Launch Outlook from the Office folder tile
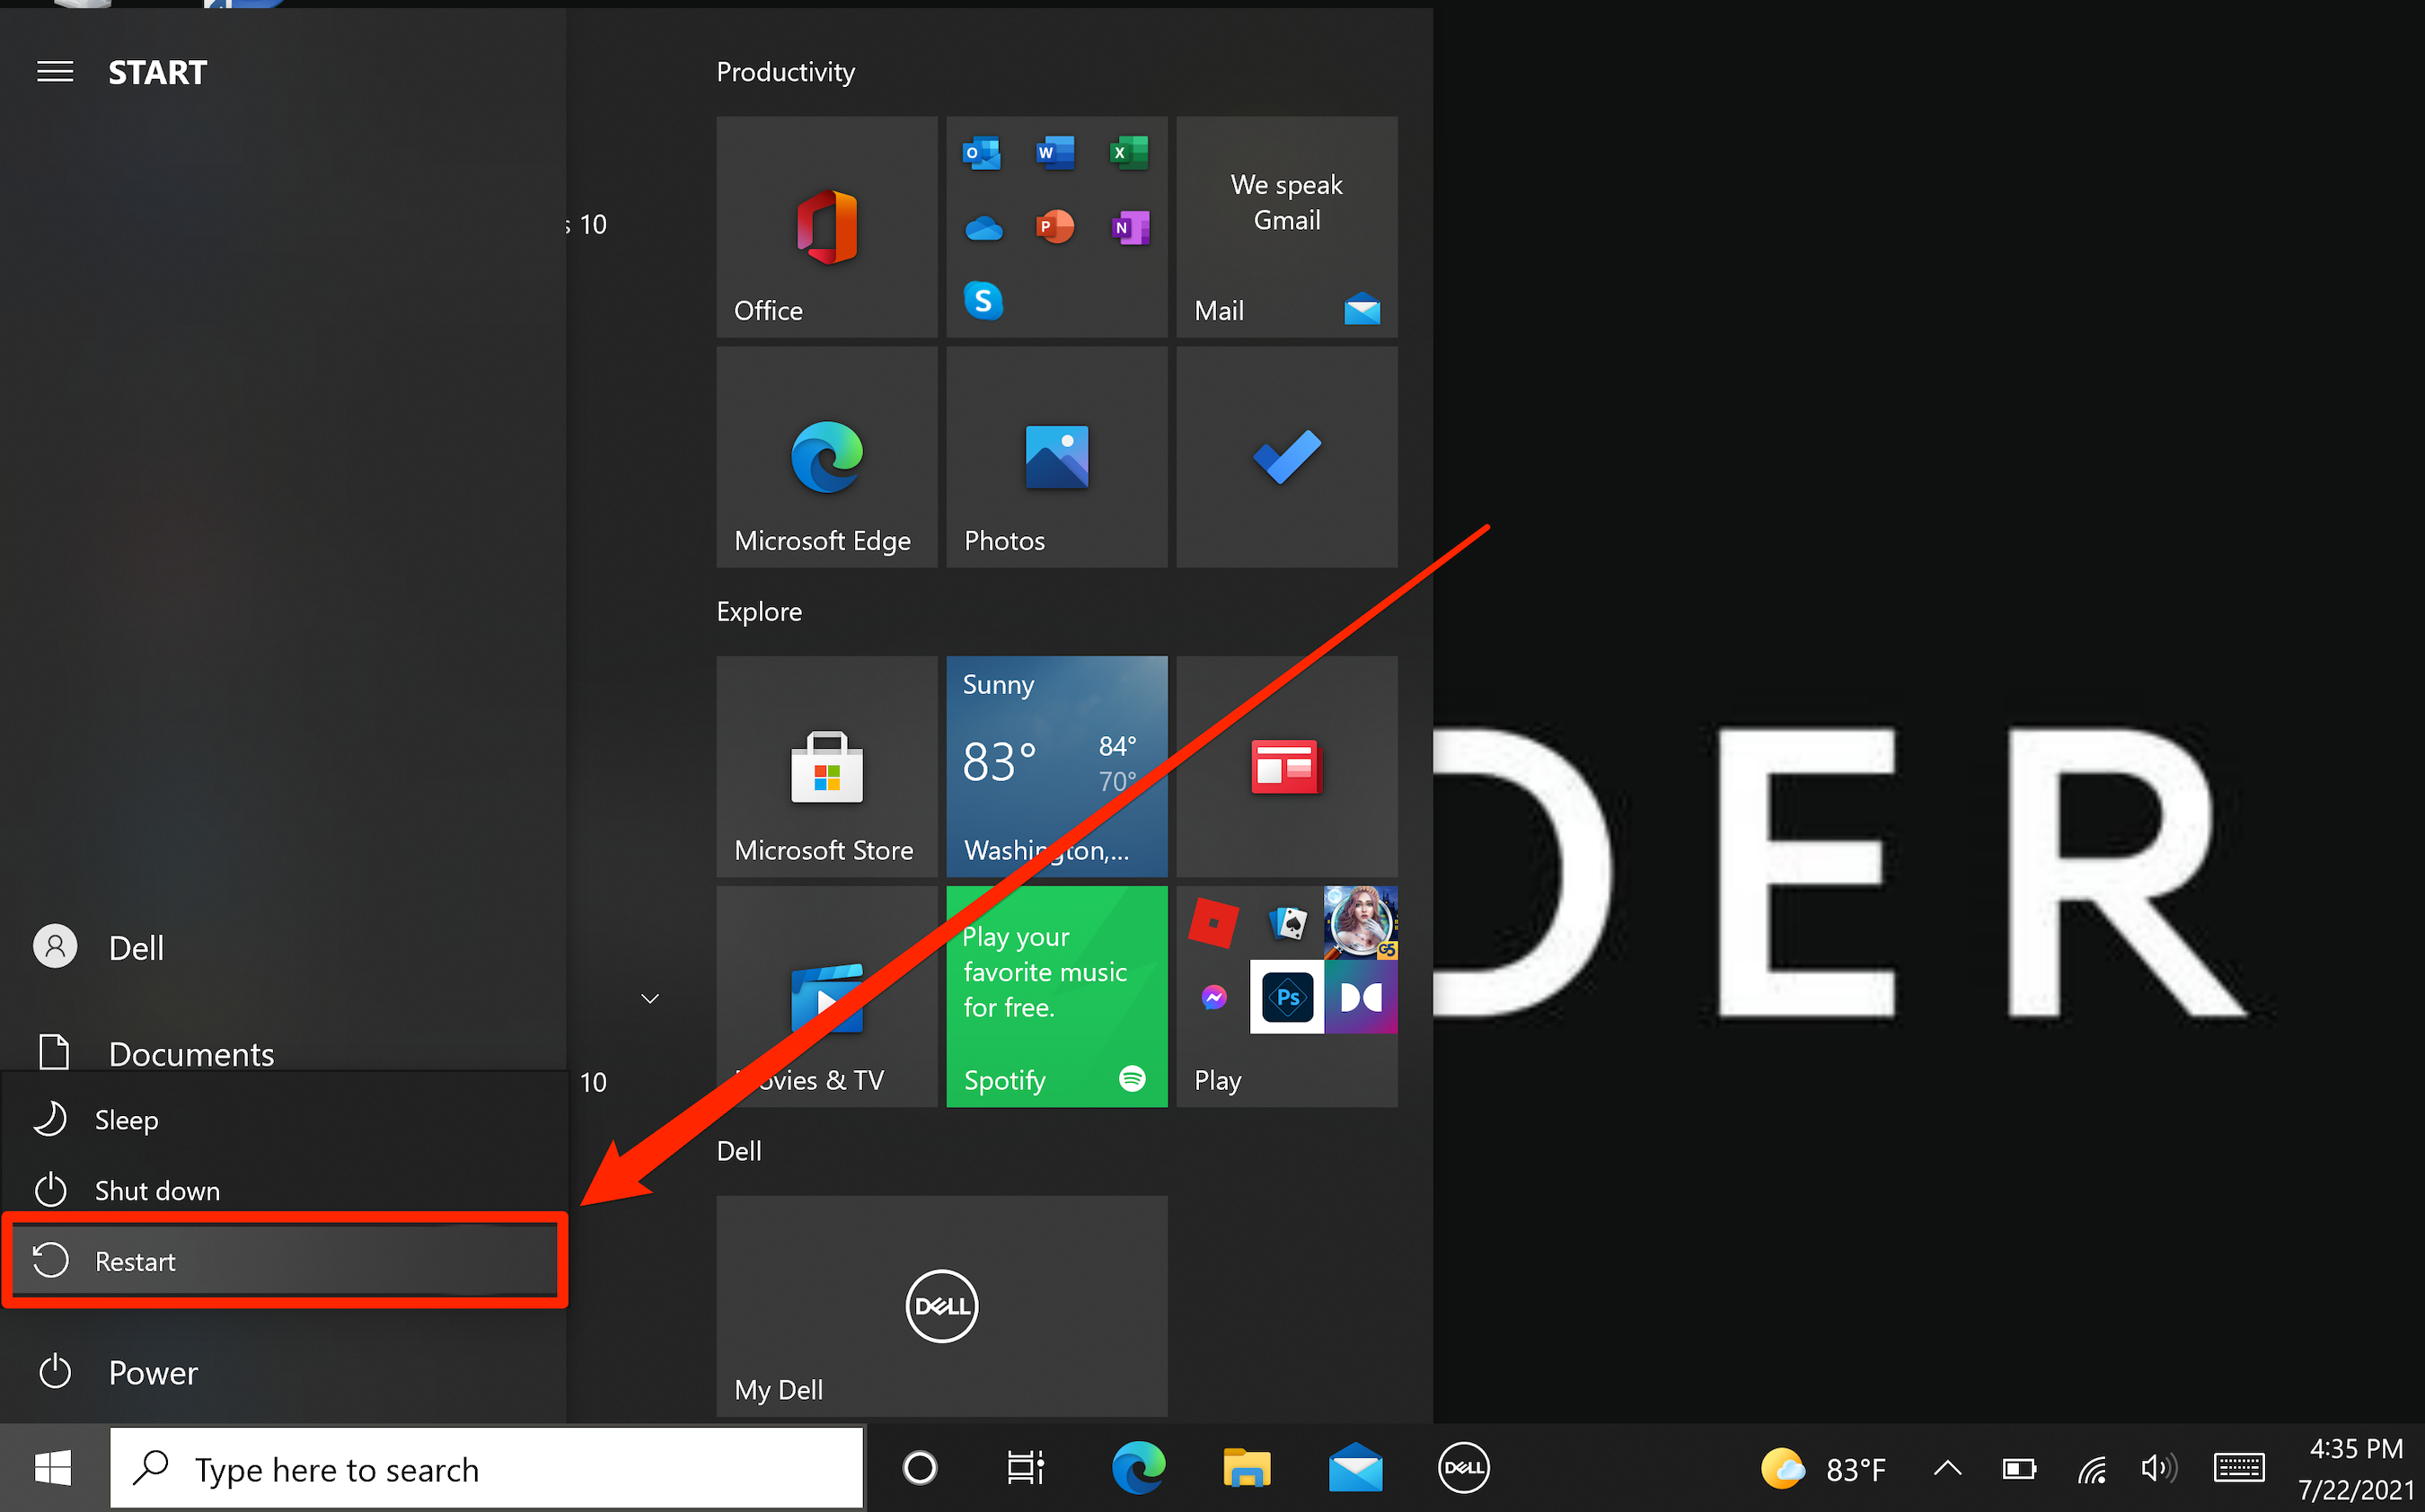This screenshot has width=2425, height=1512. point(981,153)
